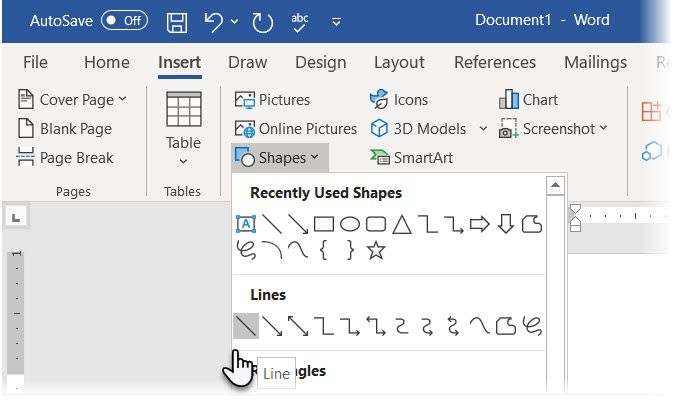Toggle the AutoSave switch

point(124,20)
